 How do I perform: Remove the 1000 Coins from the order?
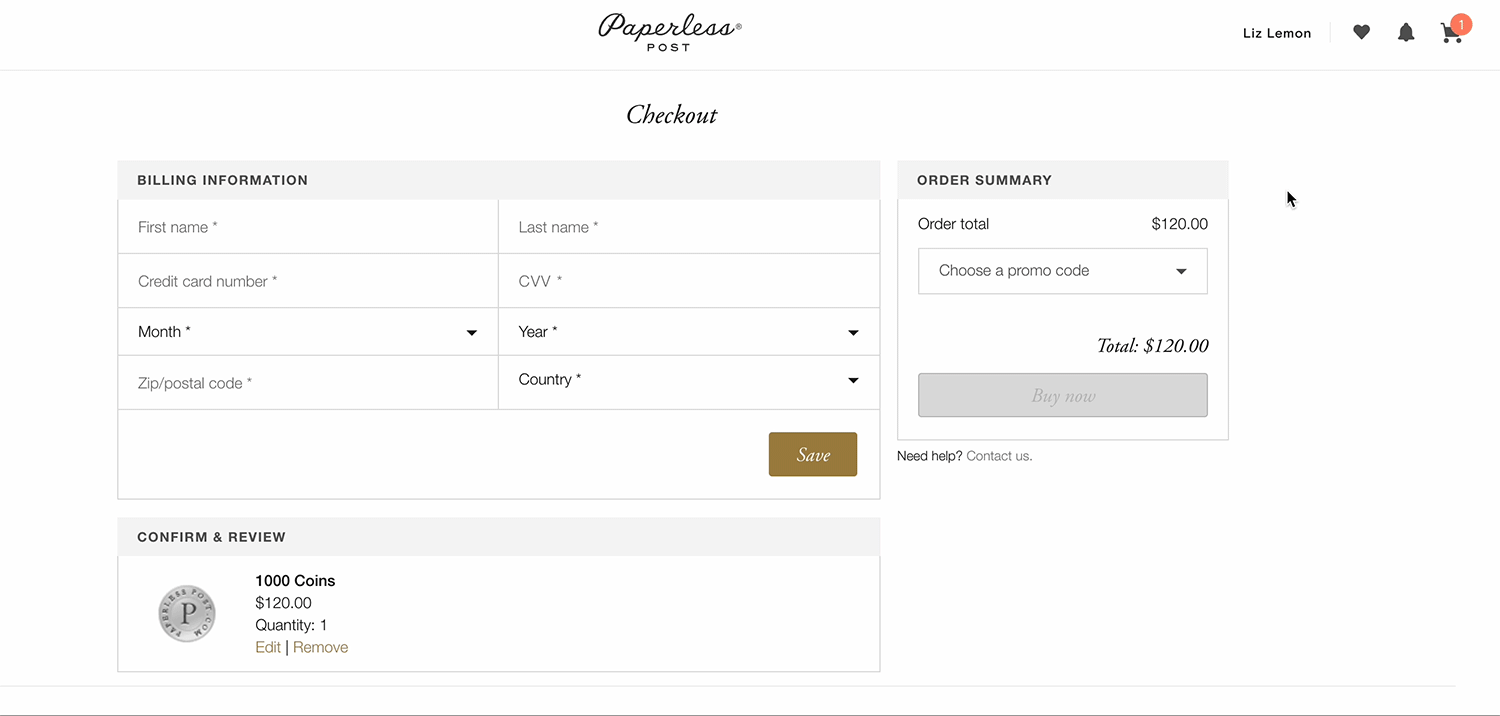click(320, 647)
